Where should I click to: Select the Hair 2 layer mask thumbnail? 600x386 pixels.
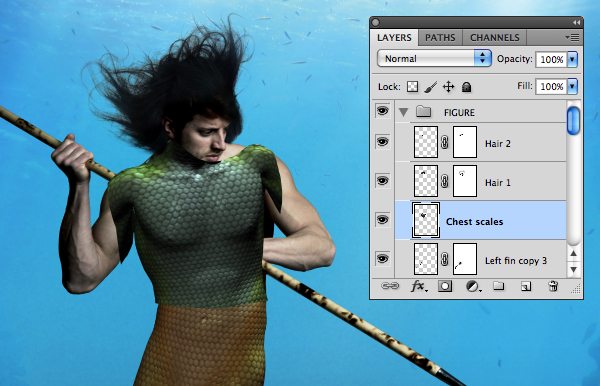(465, 142)
